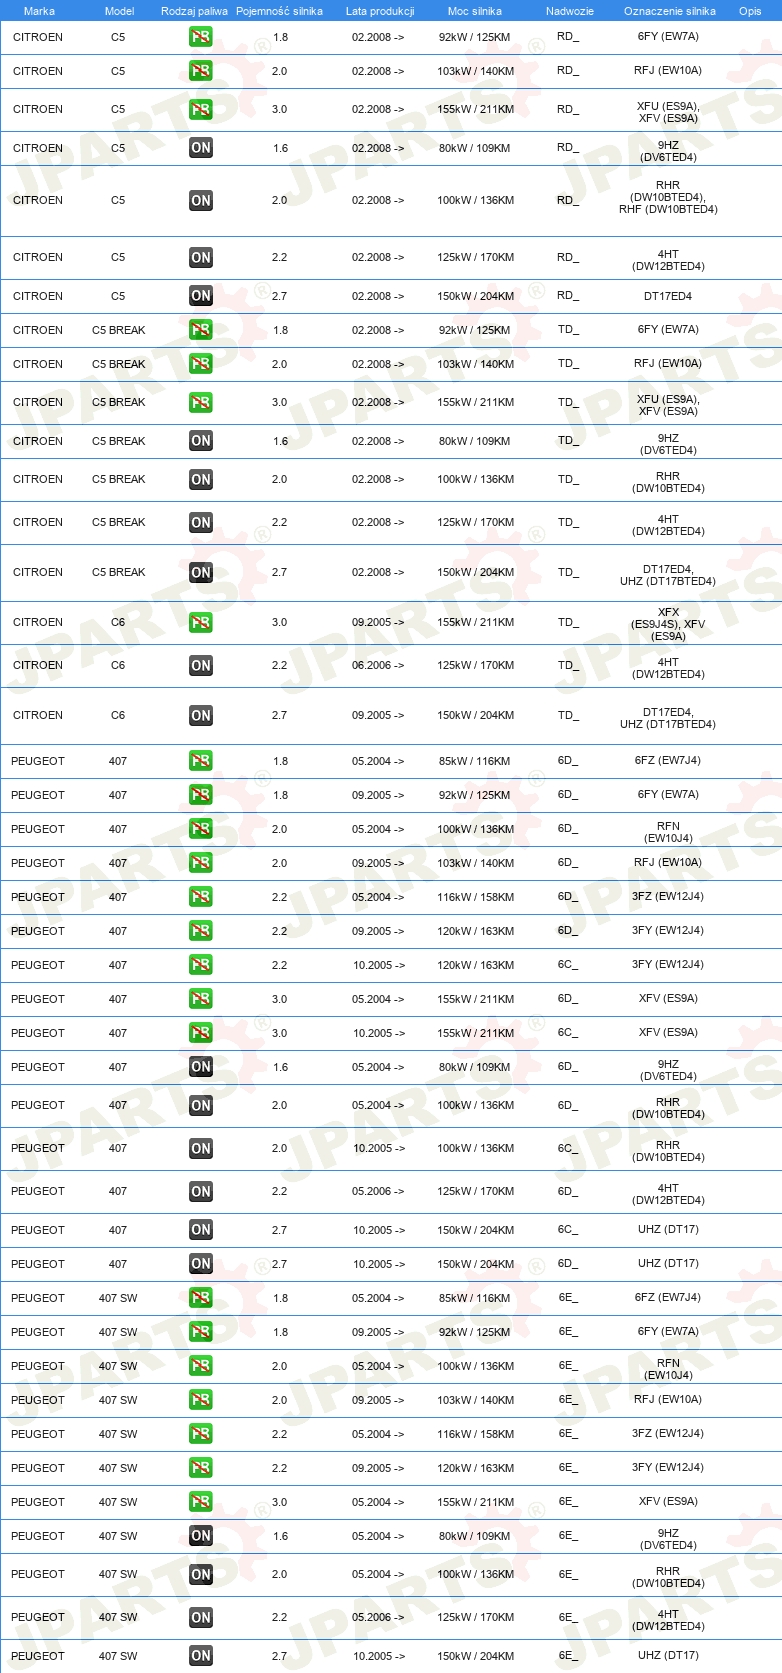
Task: Click the 'Moc silnika' column header
Action: (x=475, y=11)
